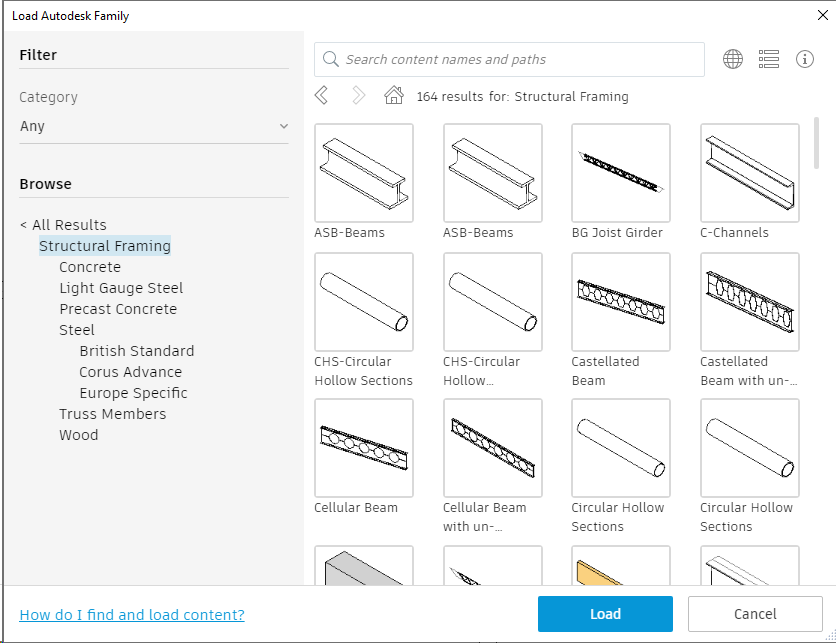Viewport: 836px width, 643px height.
Task: Open the globe region selector icon
Action: click(733, 59)
